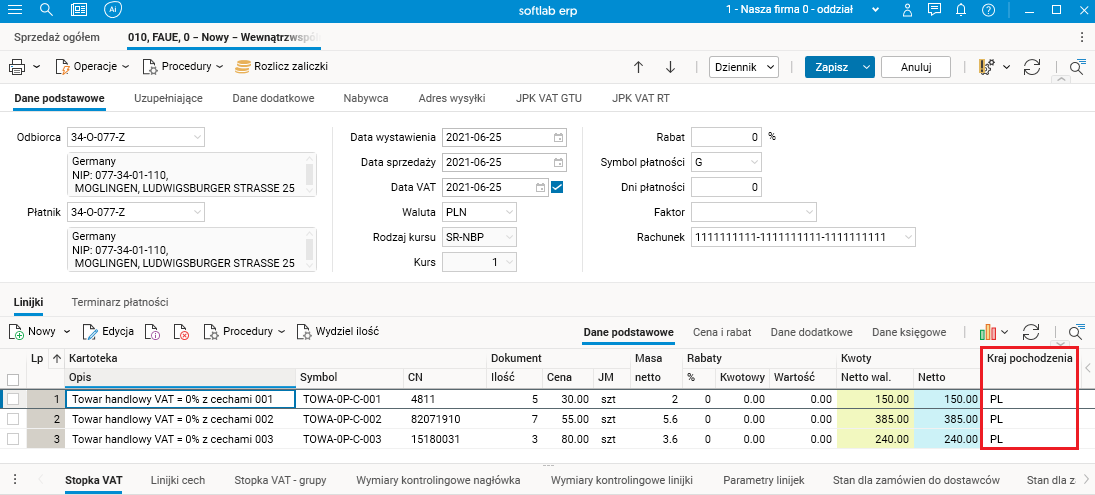1095x495 pixels.
Task: Open header filter search icon
Action: (1077, 67)
